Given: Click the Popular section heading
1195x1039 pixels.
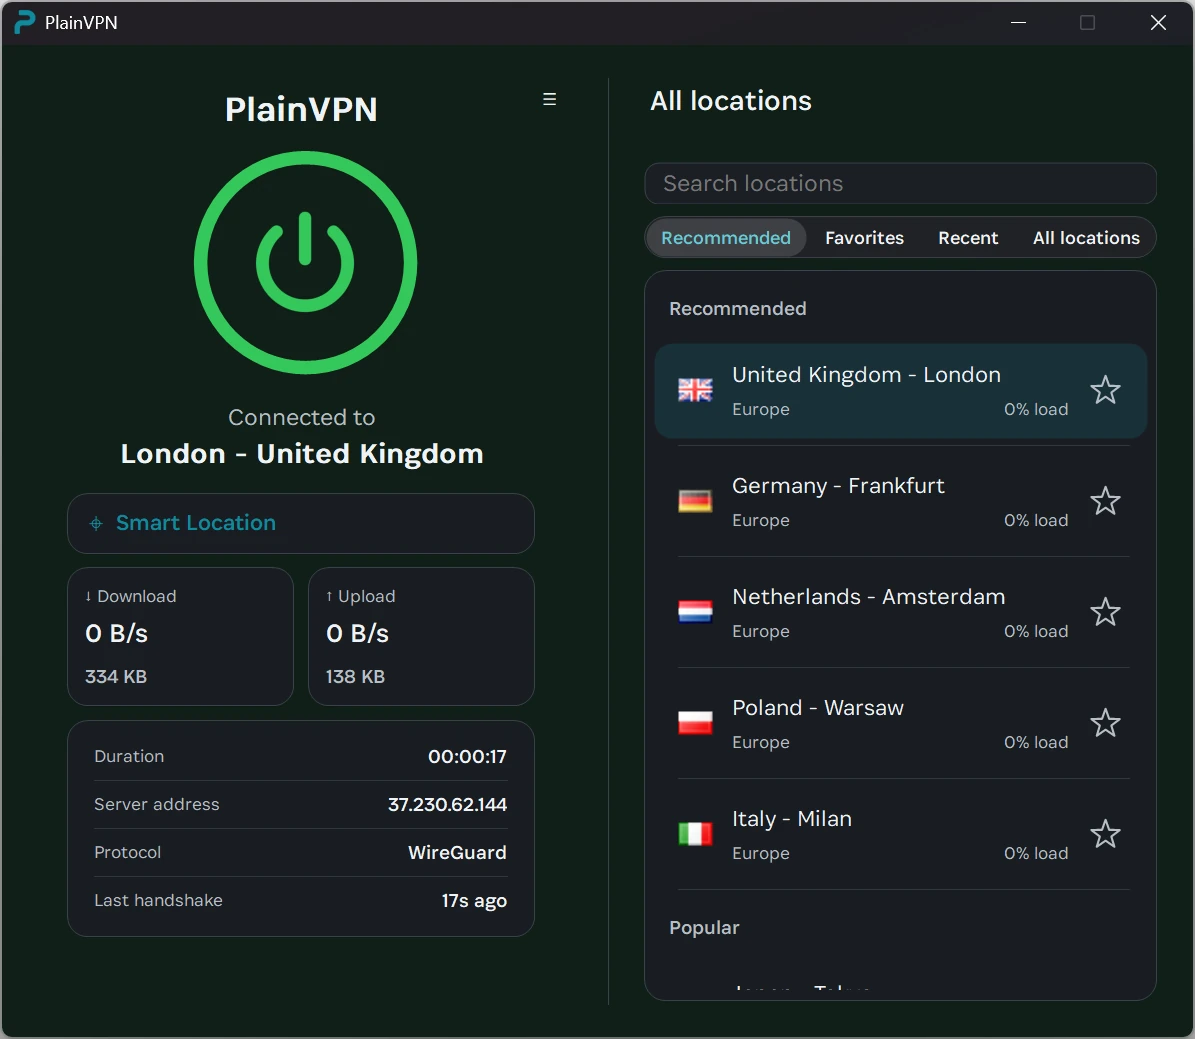Looking at the screenshot, I should 704,928.
